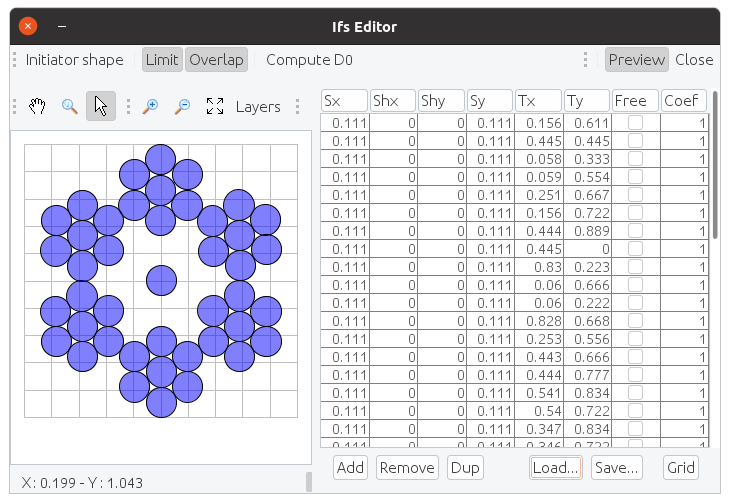
Task: Click the center circle in the preview
Action: pyautogui.click(x=162, y=280)
